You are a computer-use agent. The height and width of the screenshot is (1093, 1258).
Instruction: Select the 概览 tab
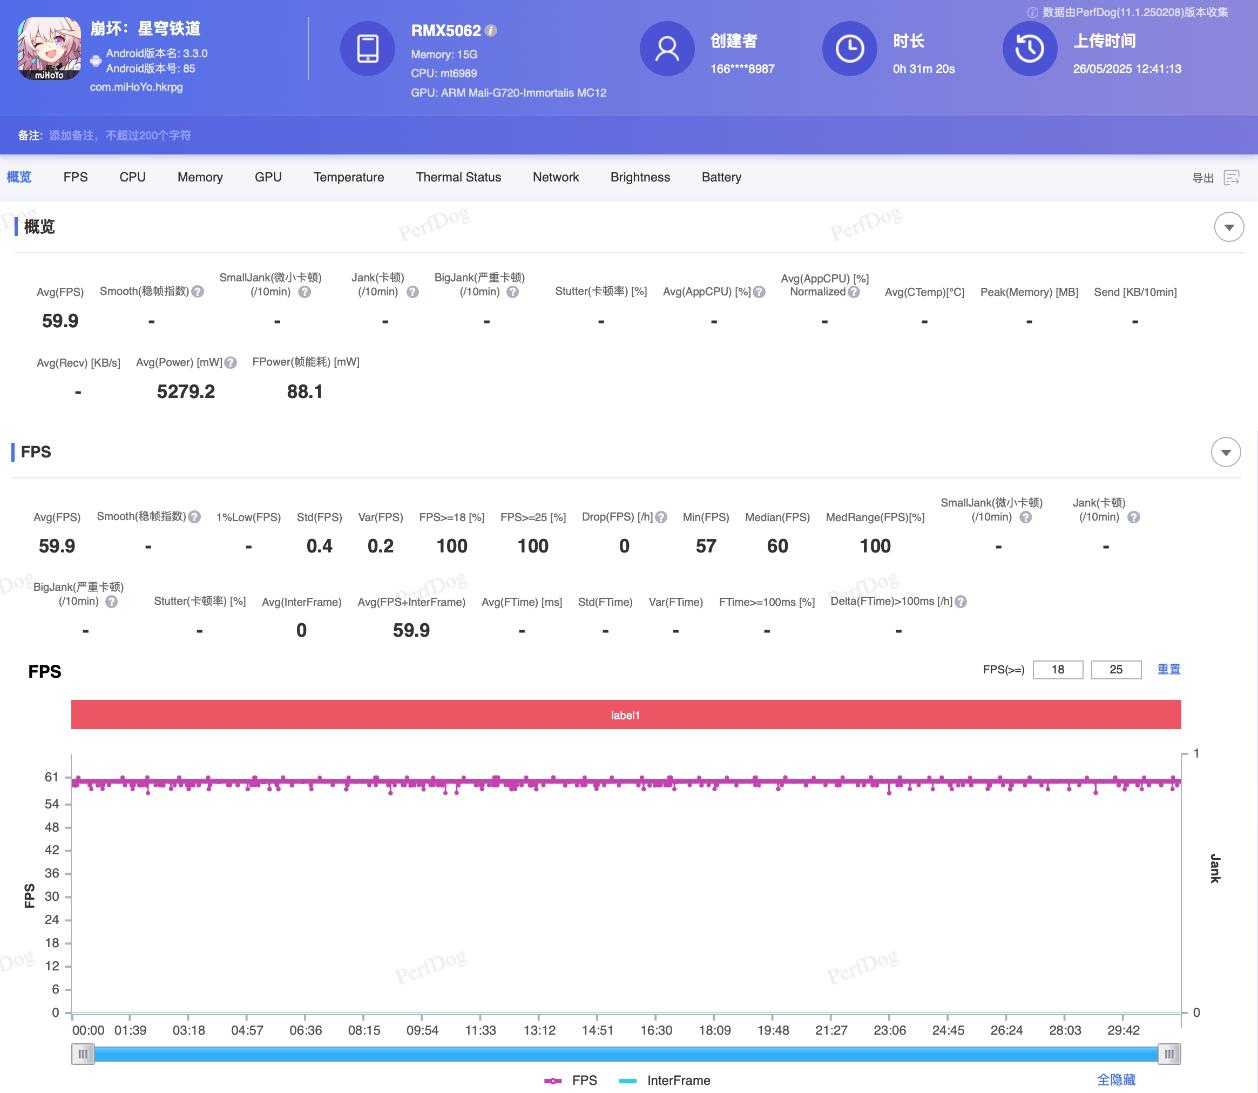click(19, 177)
